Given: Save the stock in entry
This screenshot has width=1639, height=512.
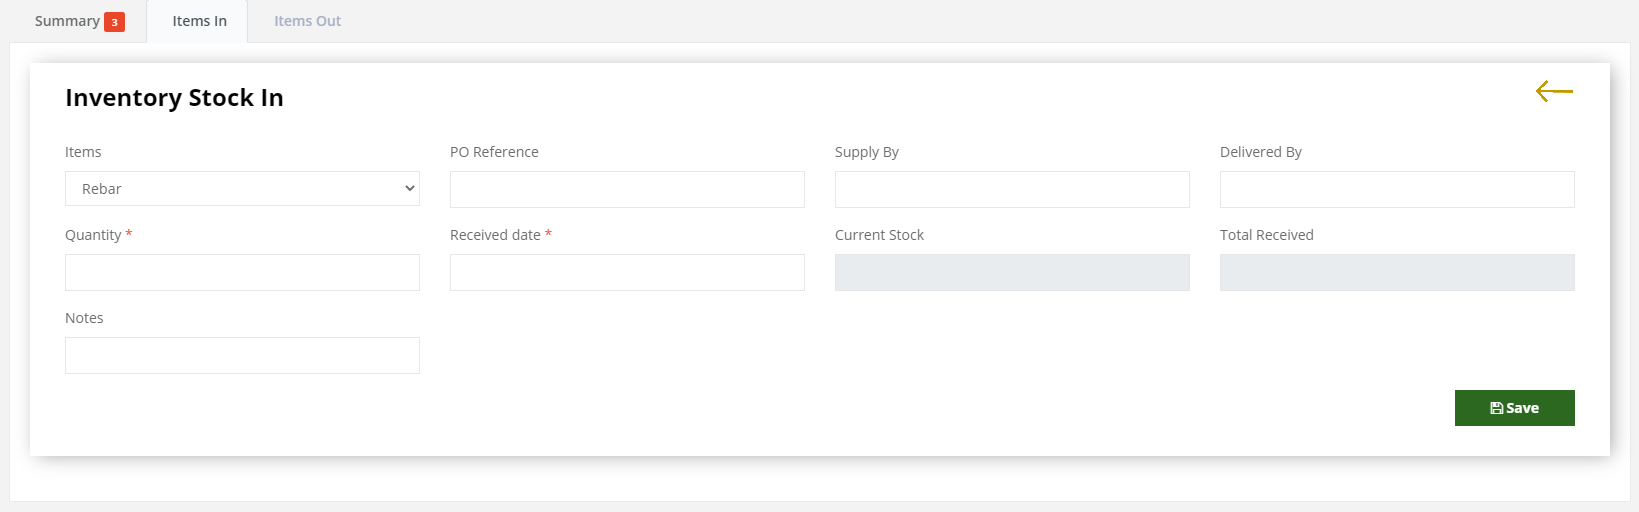Looking at the screenshot, I should point(1514,408).
